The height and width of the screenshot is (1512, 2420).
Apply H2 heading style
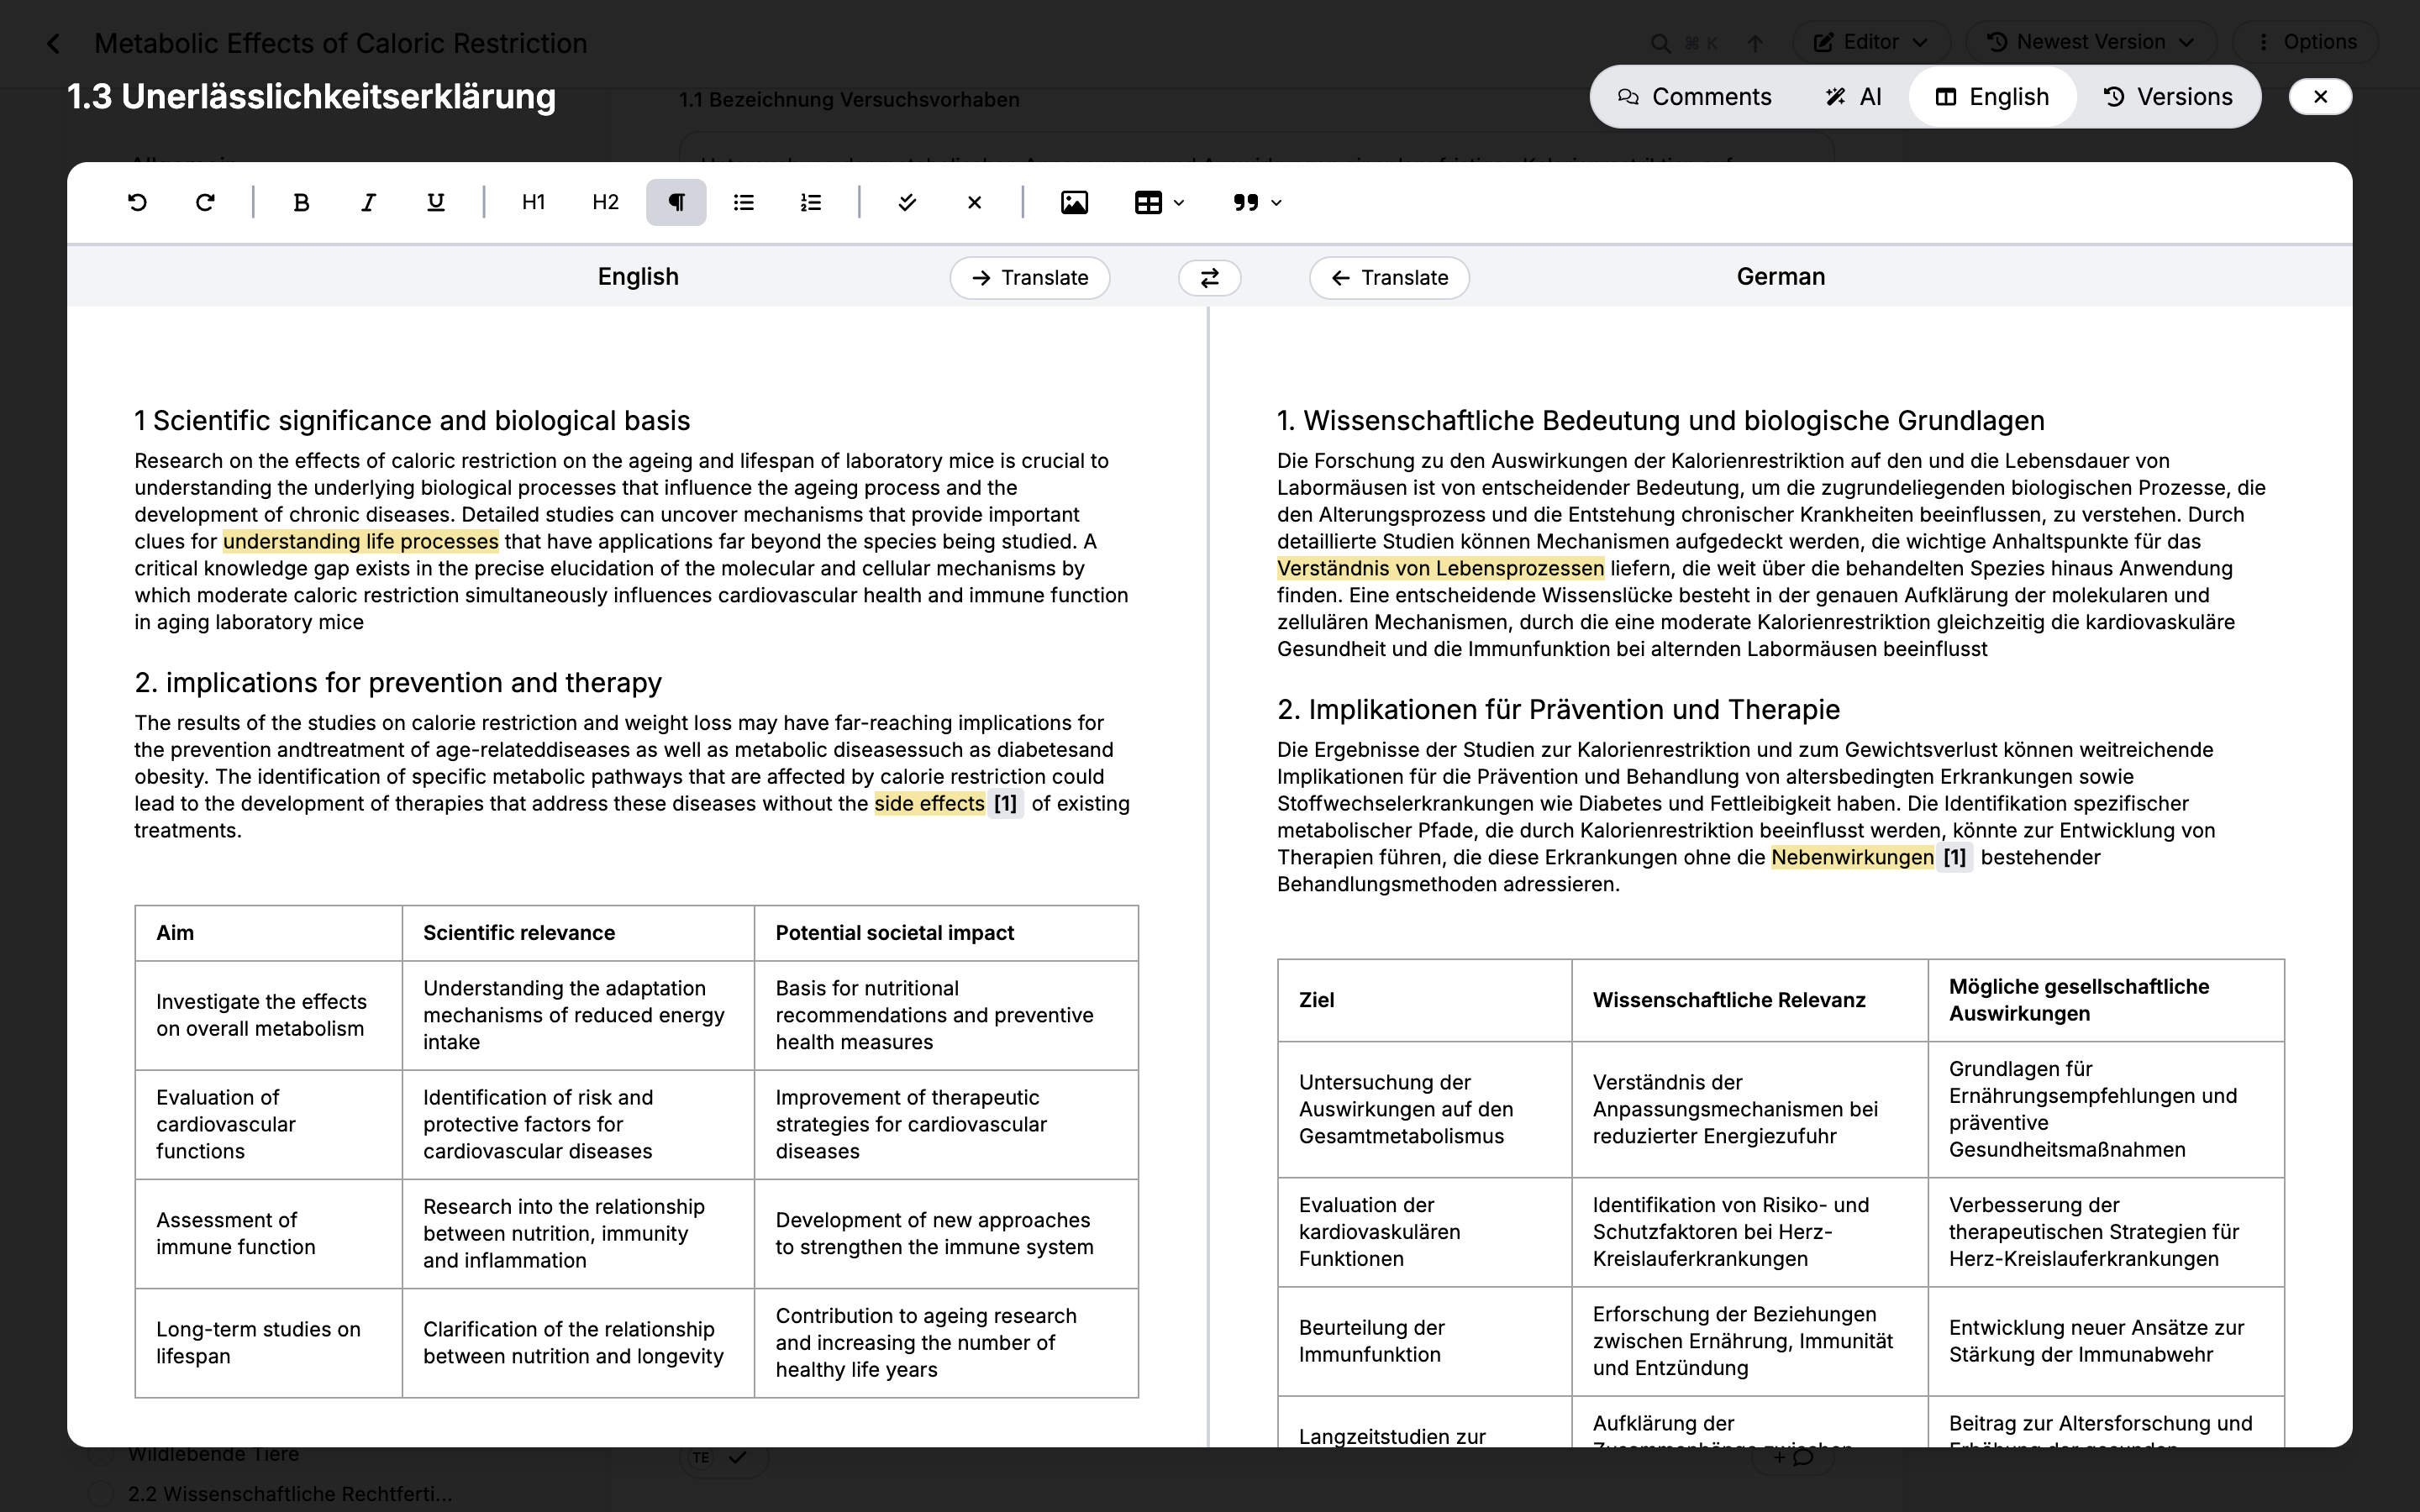(605, 203)
